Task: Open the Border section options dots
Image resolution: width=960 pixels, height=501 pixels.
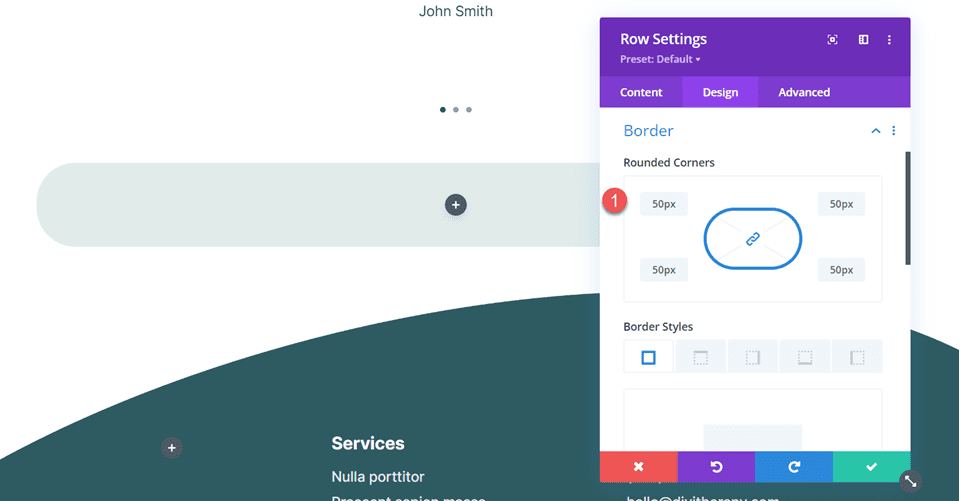Action: click(x=894, y=130)
